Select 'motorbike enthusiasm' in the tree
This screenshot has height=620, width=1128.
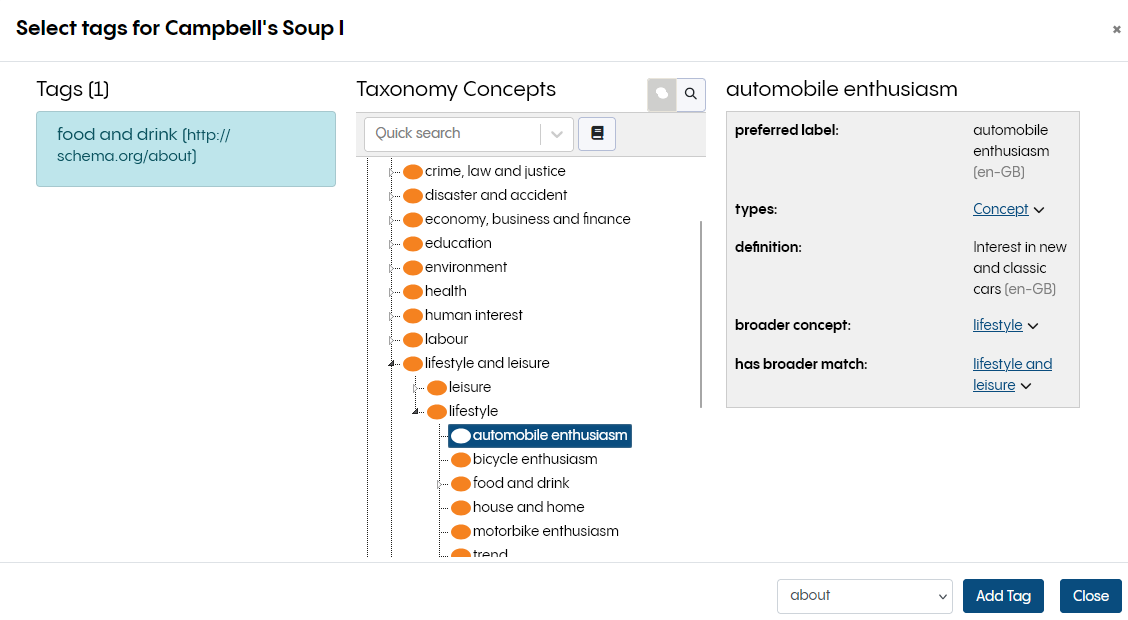(x=545, y=531)
